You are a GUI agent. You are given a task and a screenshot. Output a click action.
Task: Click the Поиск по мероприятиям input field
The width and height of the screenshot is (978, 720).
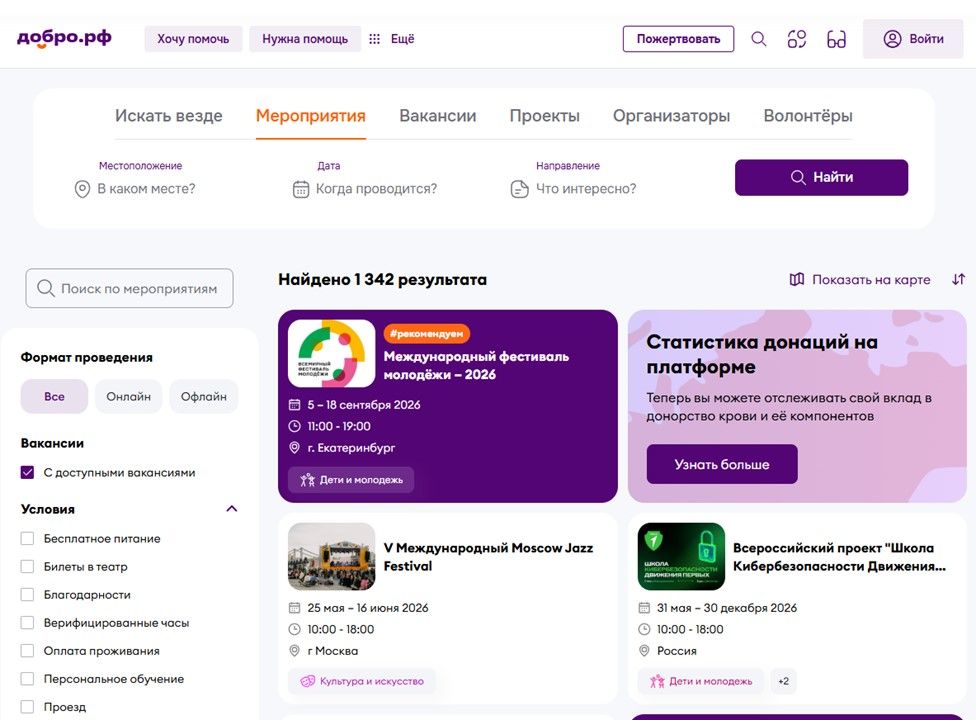point(128,287)
